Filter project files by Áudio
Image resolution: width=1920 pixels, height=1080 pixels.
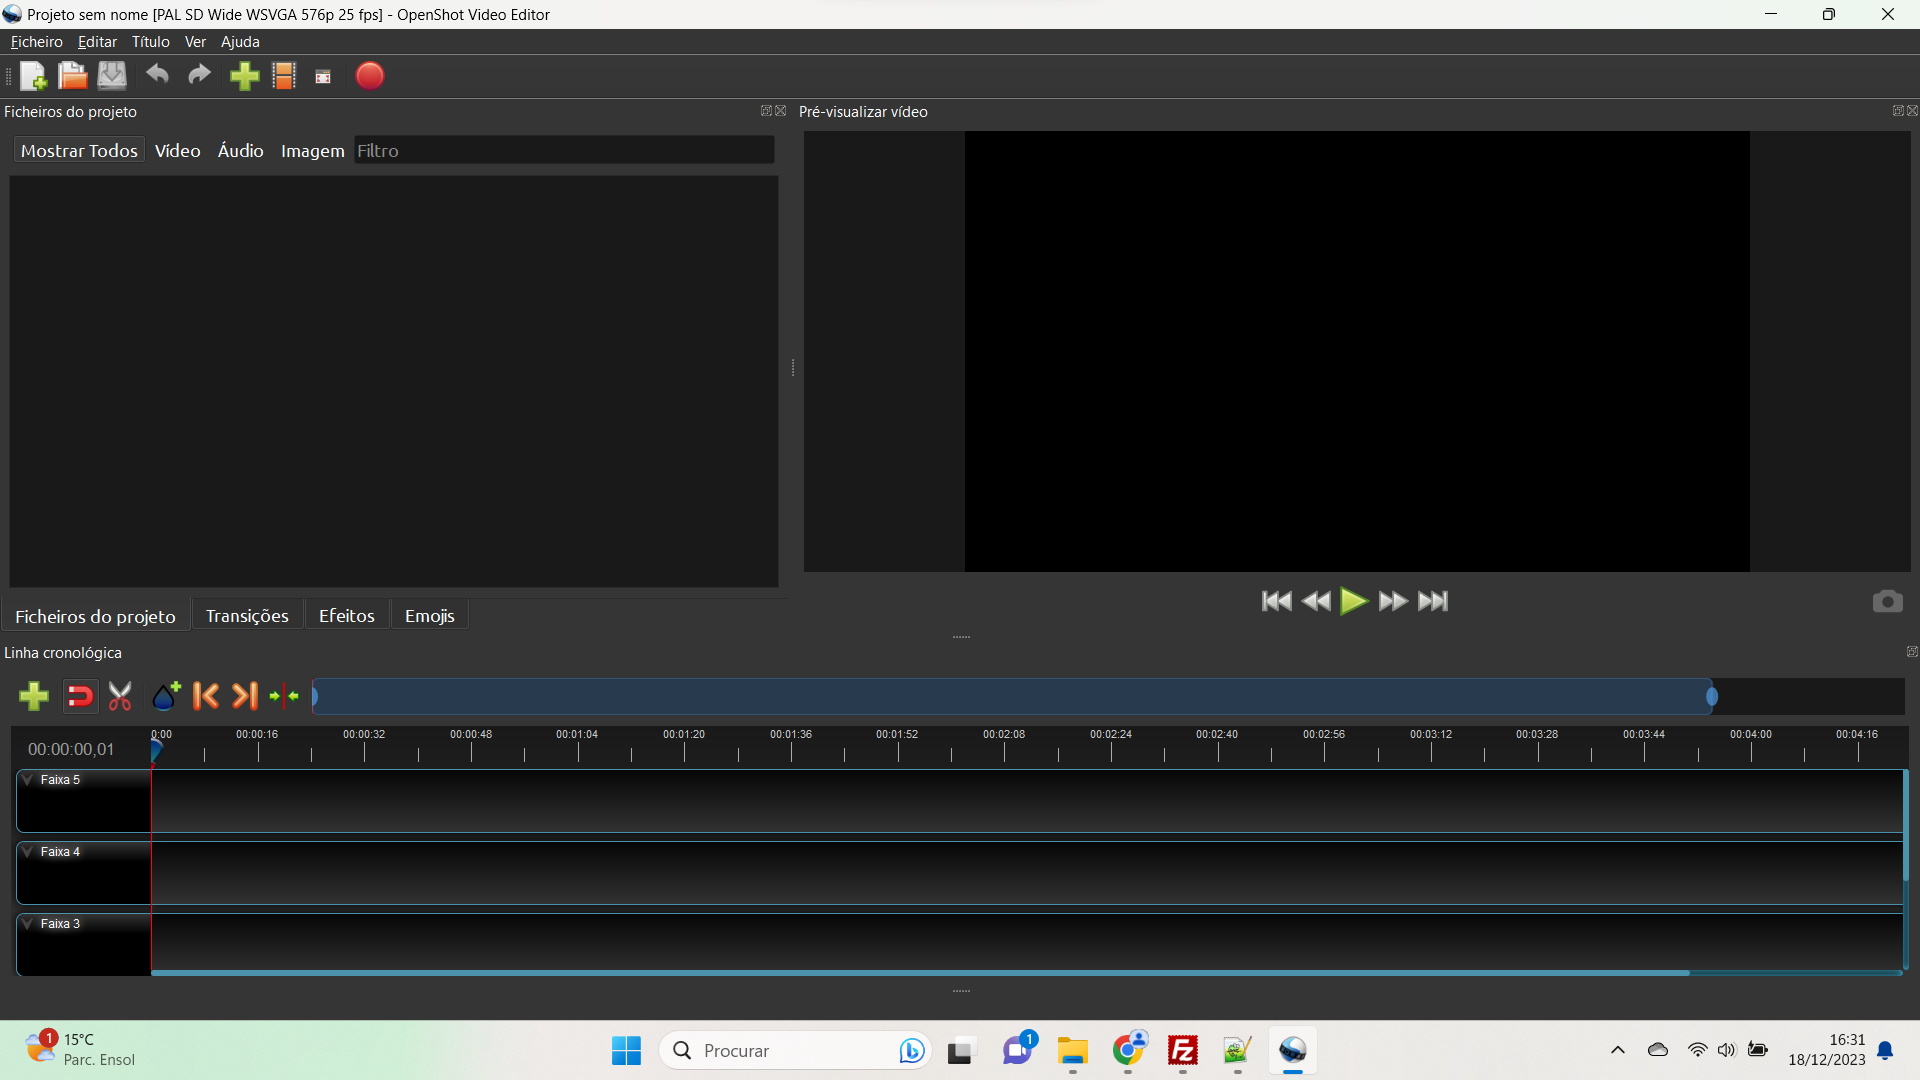[x=241, y=151]
